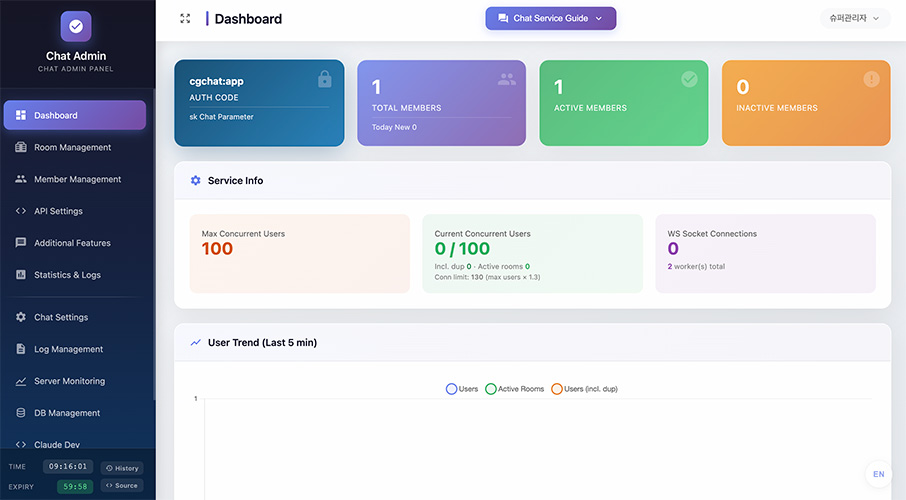This screenshot has height=500, width=906.
Task: Switch language with the EN button
Action: 878,474
